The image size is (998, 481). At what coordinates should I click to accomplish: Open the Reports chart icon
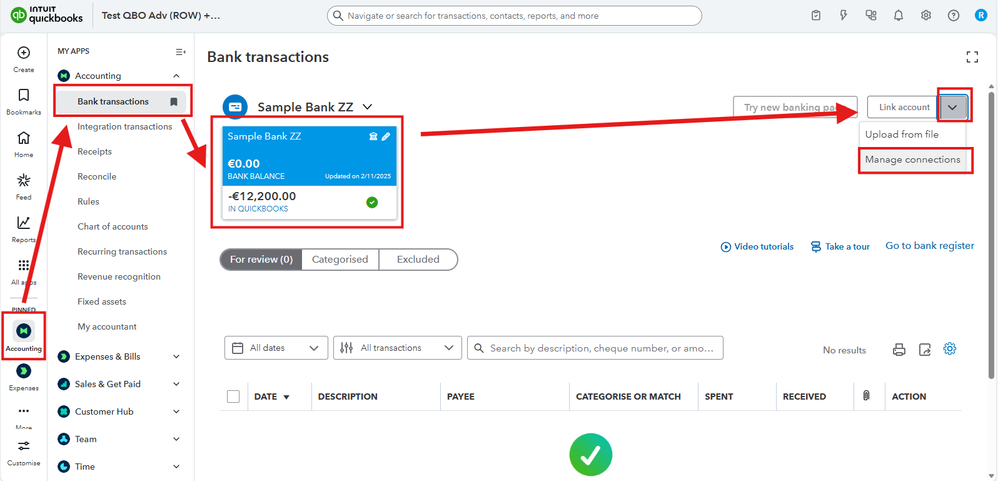pos(23,223)
